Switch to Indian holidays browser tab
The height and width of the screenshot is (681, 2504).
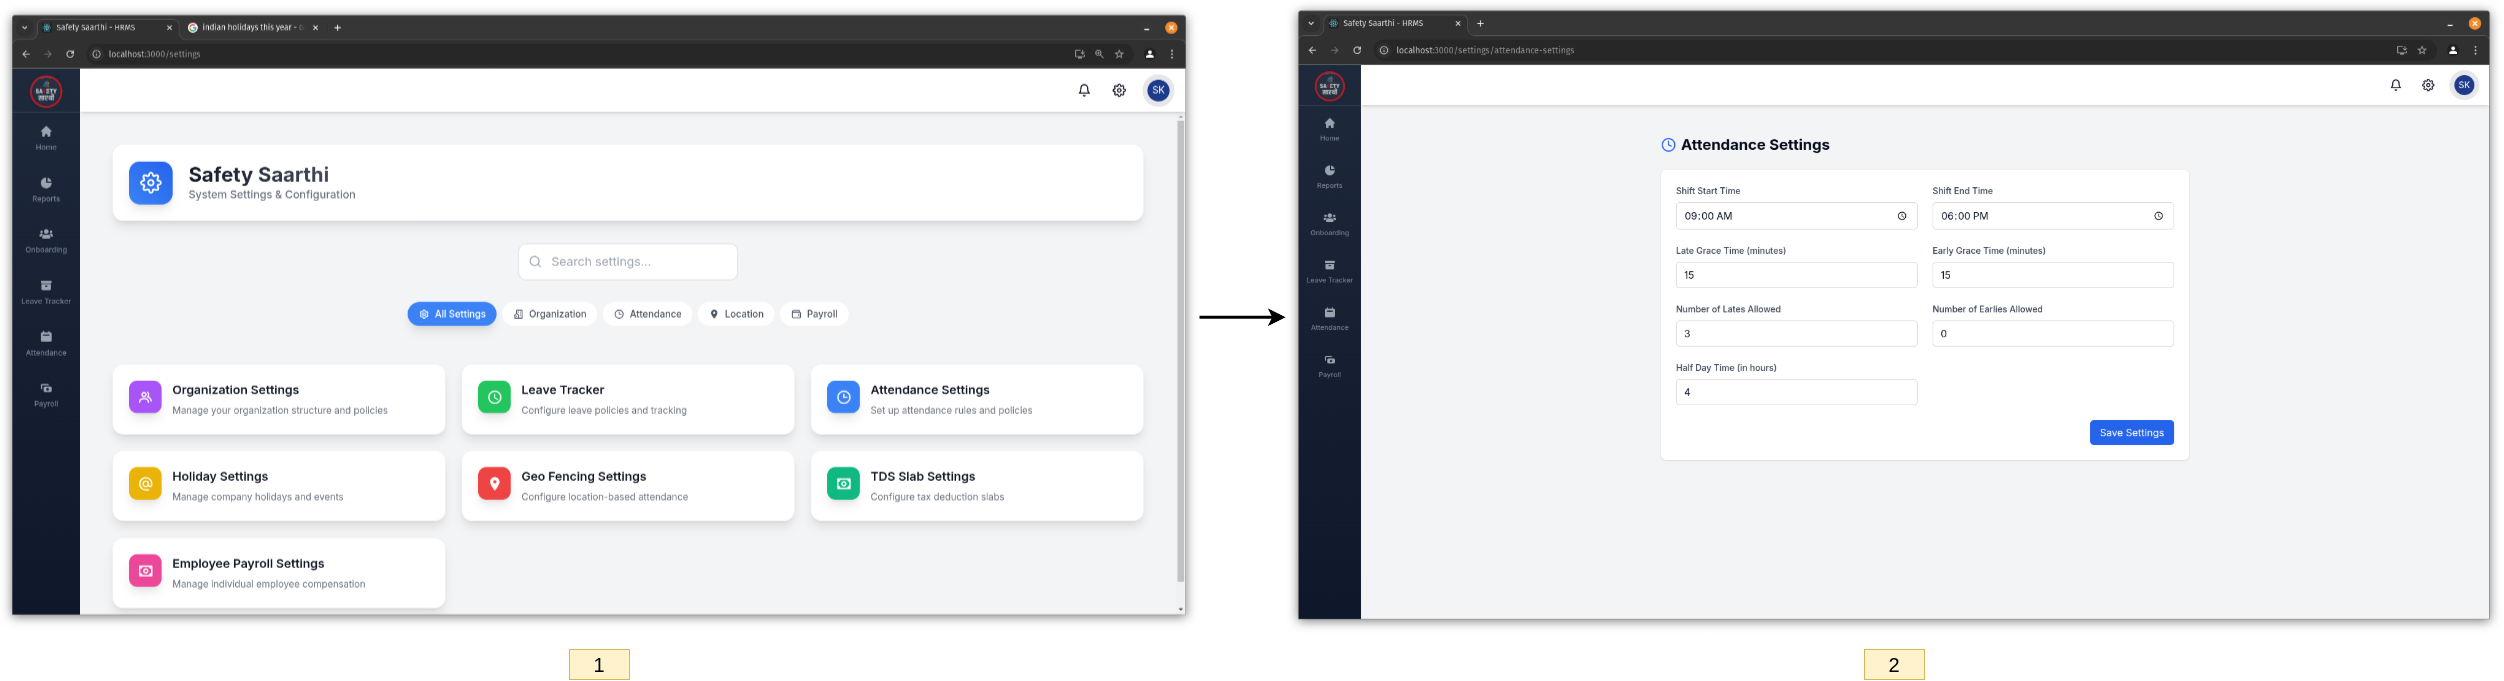[250, 28]
